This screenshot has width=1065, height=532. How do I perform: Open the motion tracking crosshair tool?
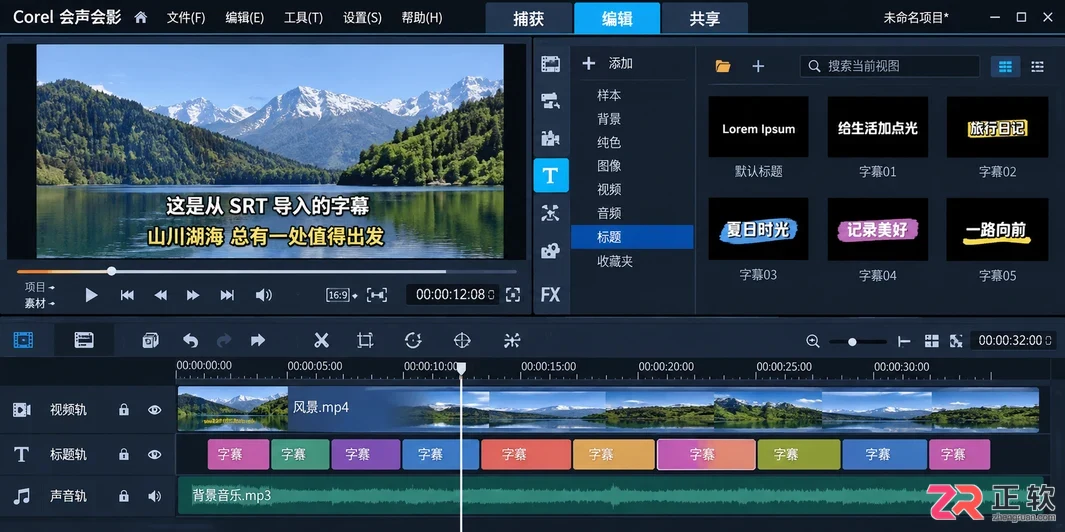462,340
